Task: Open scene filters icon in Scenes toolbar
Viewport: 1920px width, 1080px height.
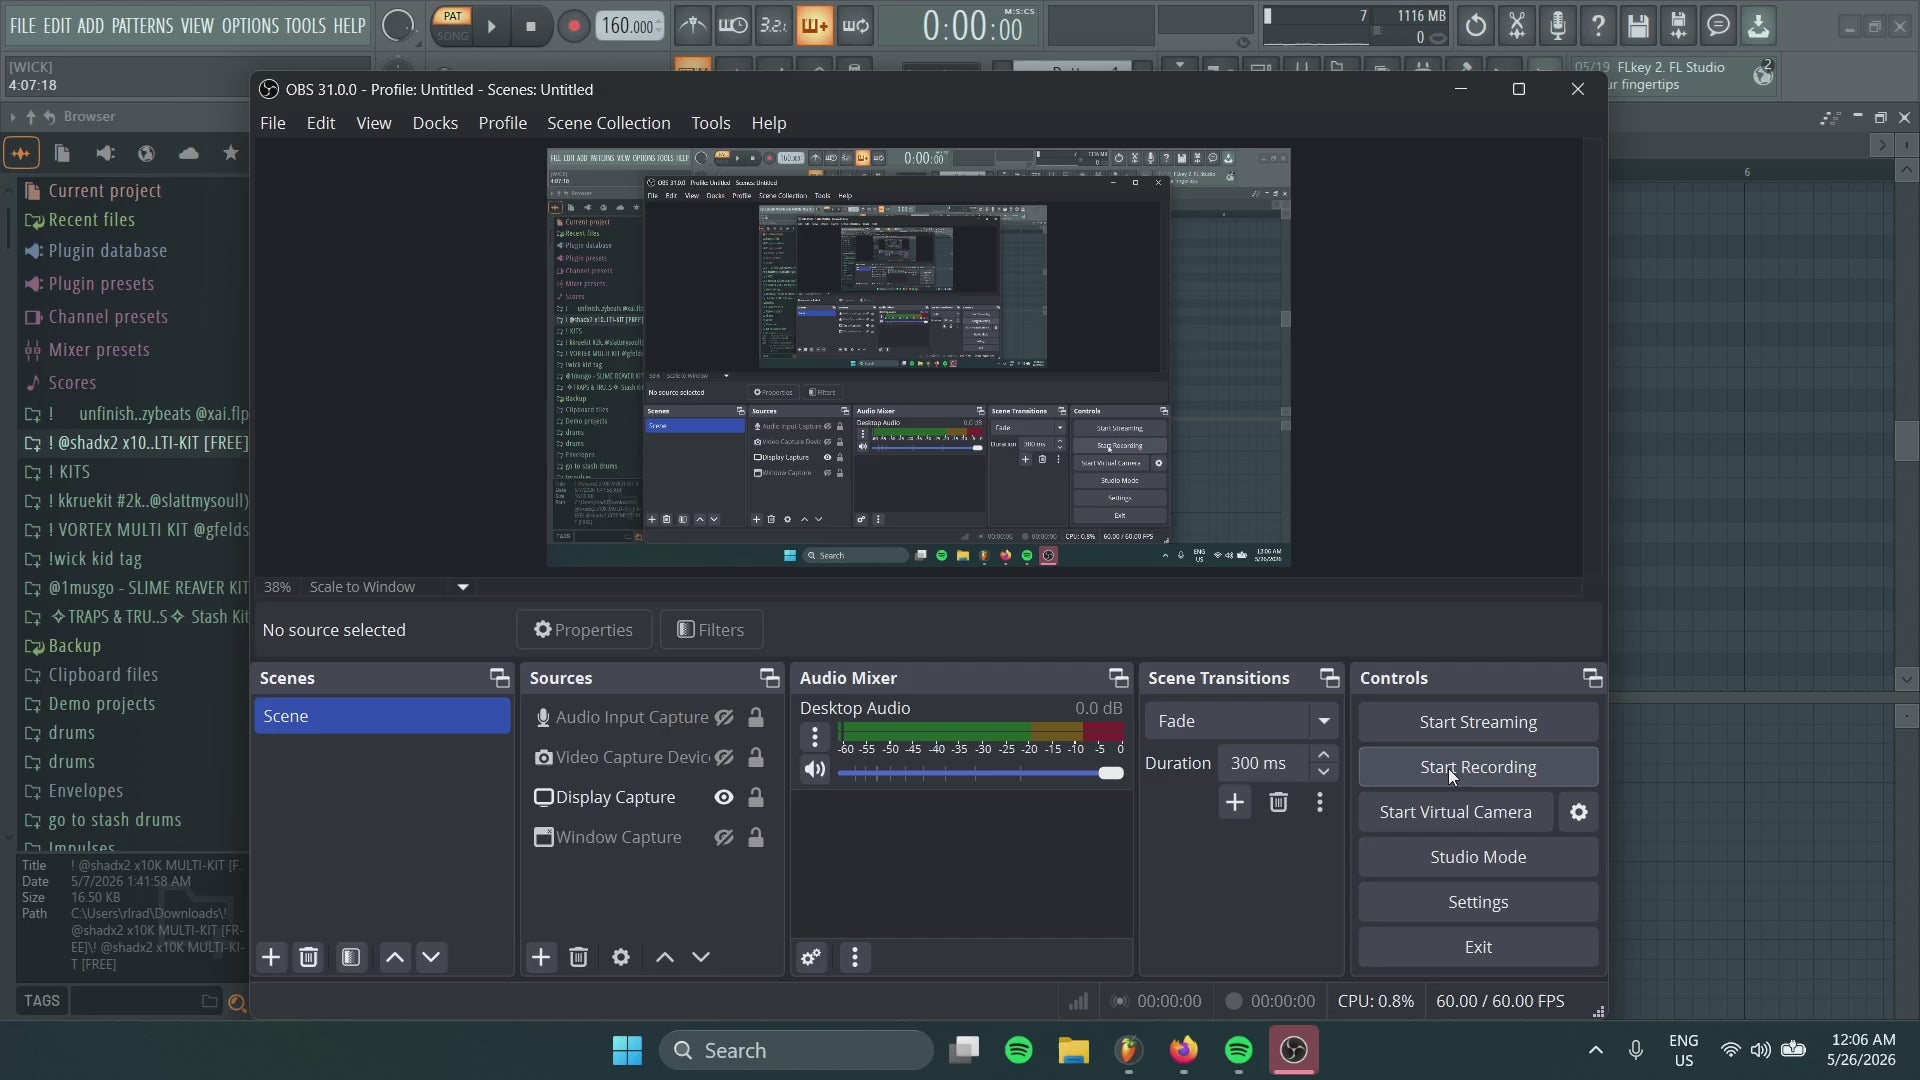Action: click(351, 958)
